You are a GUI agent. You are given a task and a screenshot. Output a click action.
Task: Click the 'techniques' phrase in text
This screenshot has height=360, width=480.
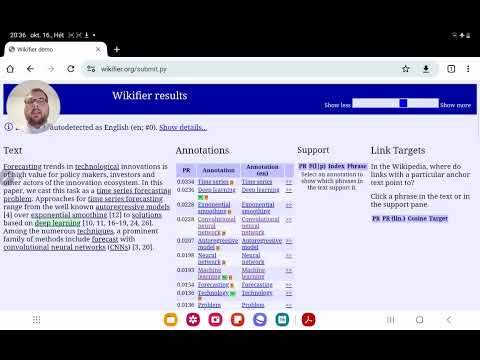[x=95, y=231]
